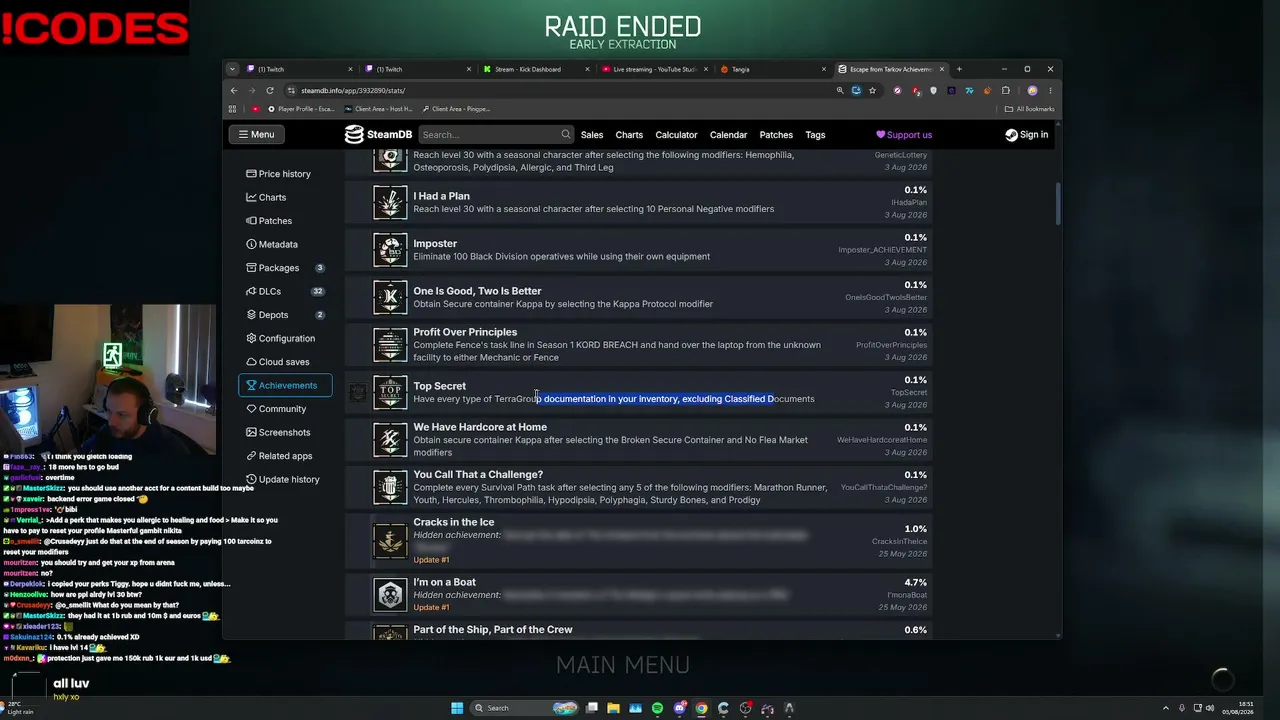Open the Update #1 link under Cracks in the Ice
Viewport: 1280px width, 720px height.
point(431,560)
